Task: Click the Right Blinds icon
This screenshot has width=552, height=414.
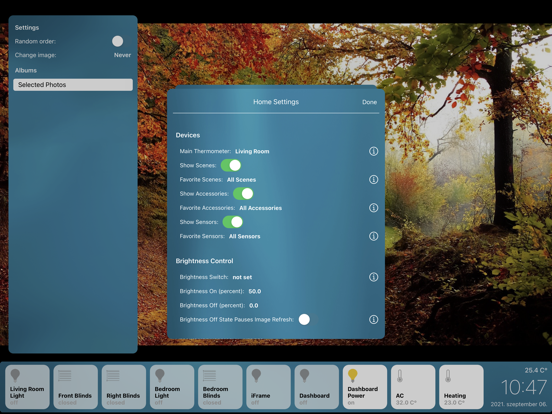Action: point(113,376)
